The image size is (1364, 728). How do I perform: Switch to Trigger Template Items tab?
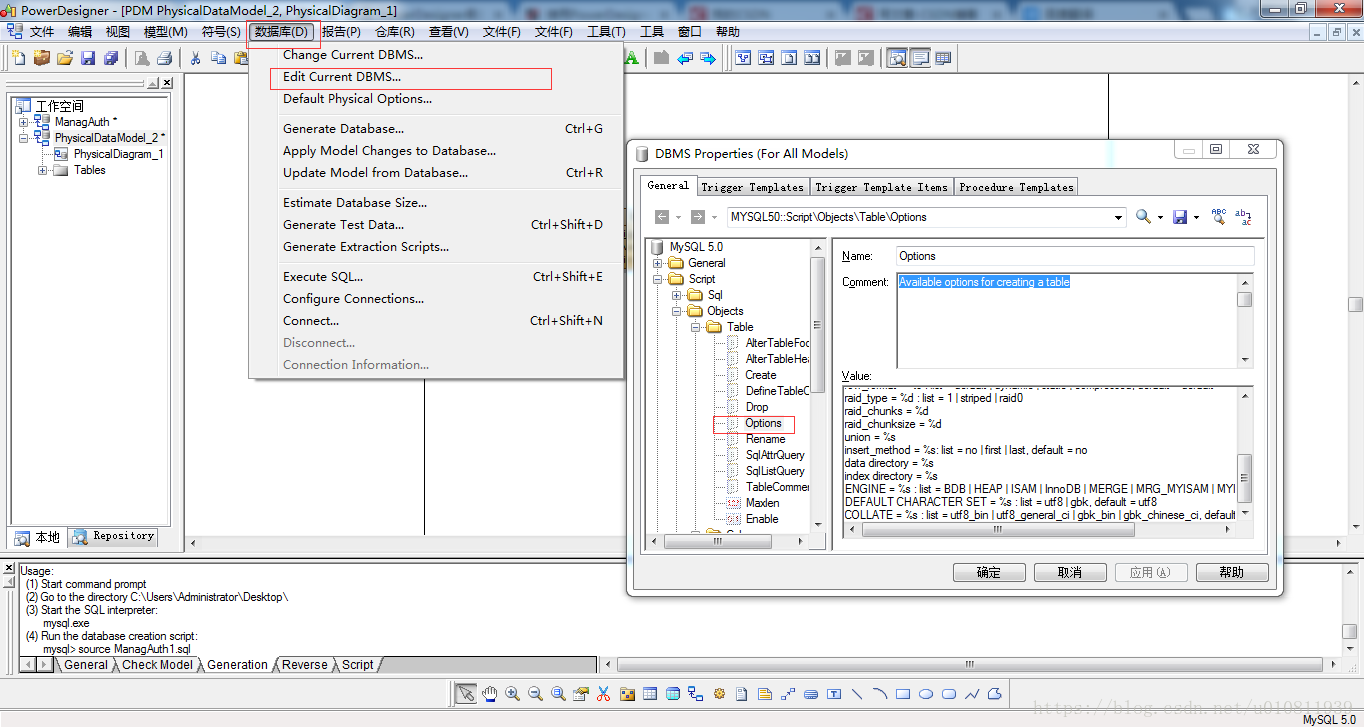(881, 187)
